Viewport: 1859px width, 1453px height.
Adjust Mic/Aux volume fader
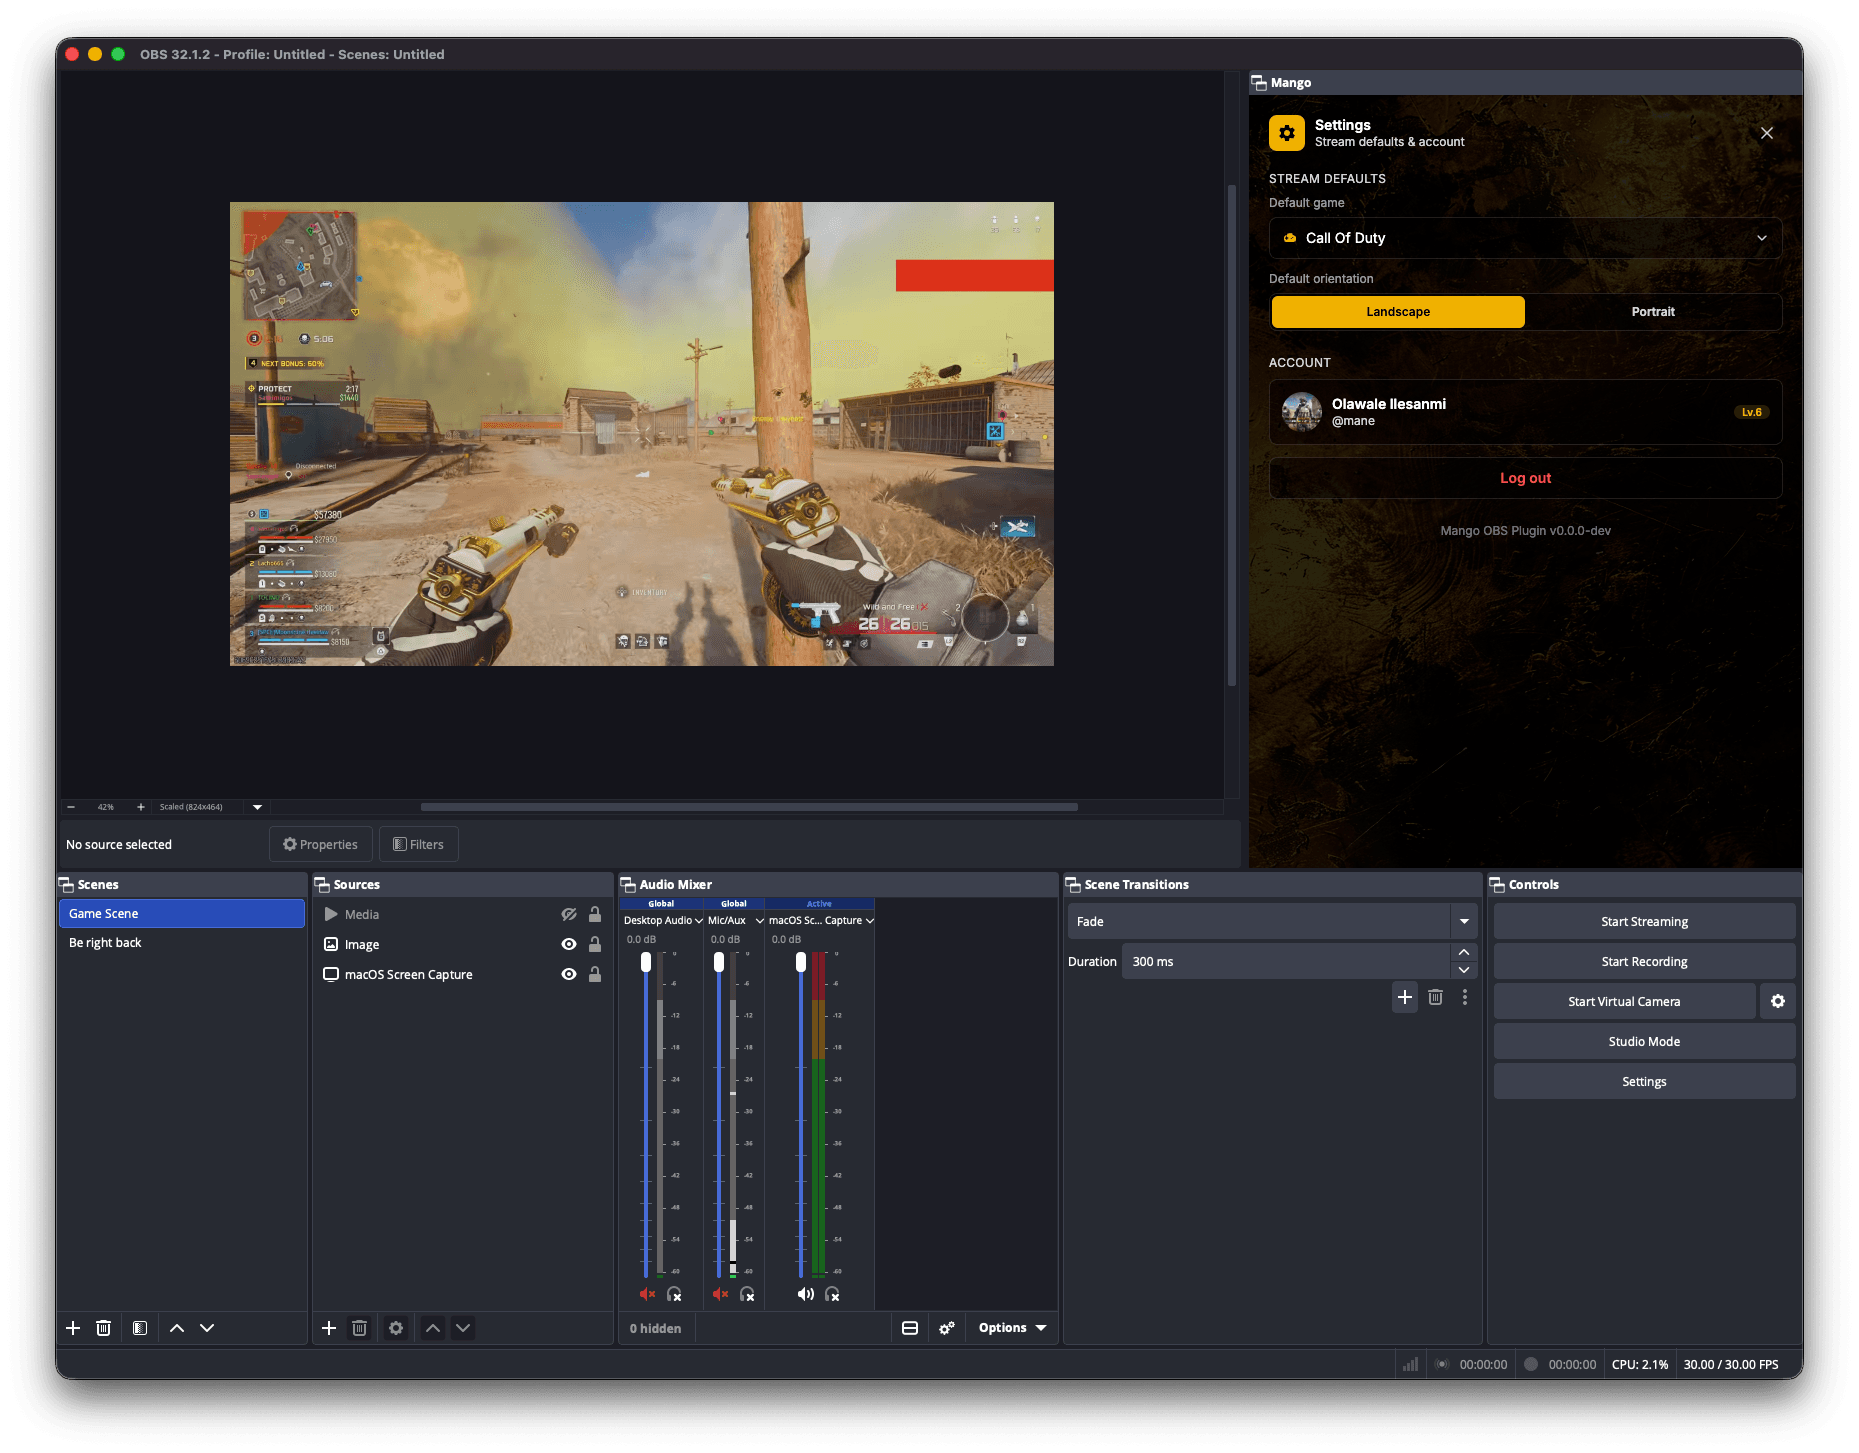point(719,962)
